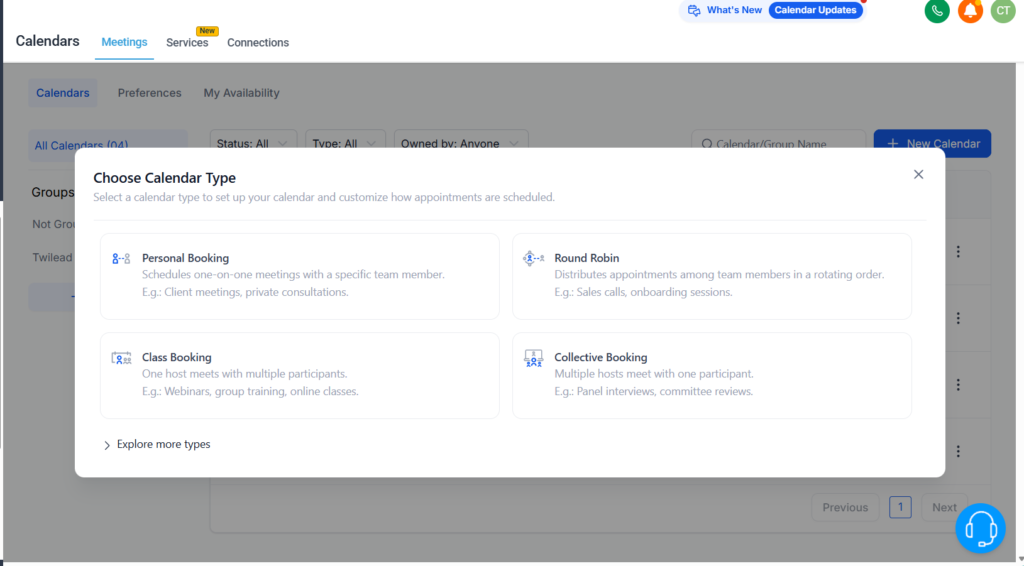Viewport: 1024px width, 566px height.
Task: Click the New Calendar button
Action: click(932, 143)
